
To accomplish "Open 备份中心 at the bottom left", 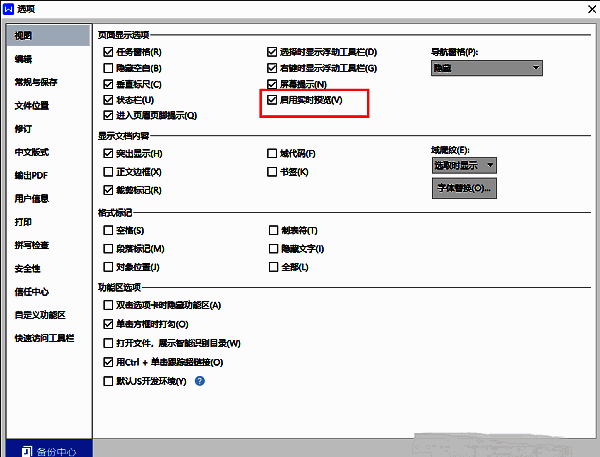I will pos(49,451).
